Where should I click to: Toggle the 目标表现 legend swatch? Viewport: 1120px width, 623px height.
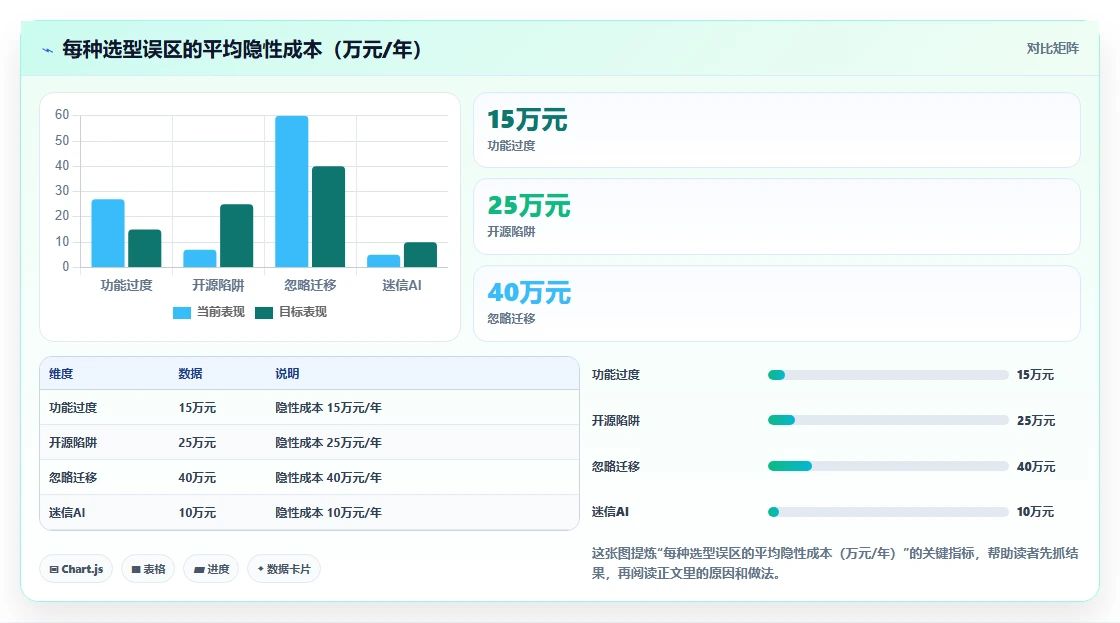pos(264,312)
